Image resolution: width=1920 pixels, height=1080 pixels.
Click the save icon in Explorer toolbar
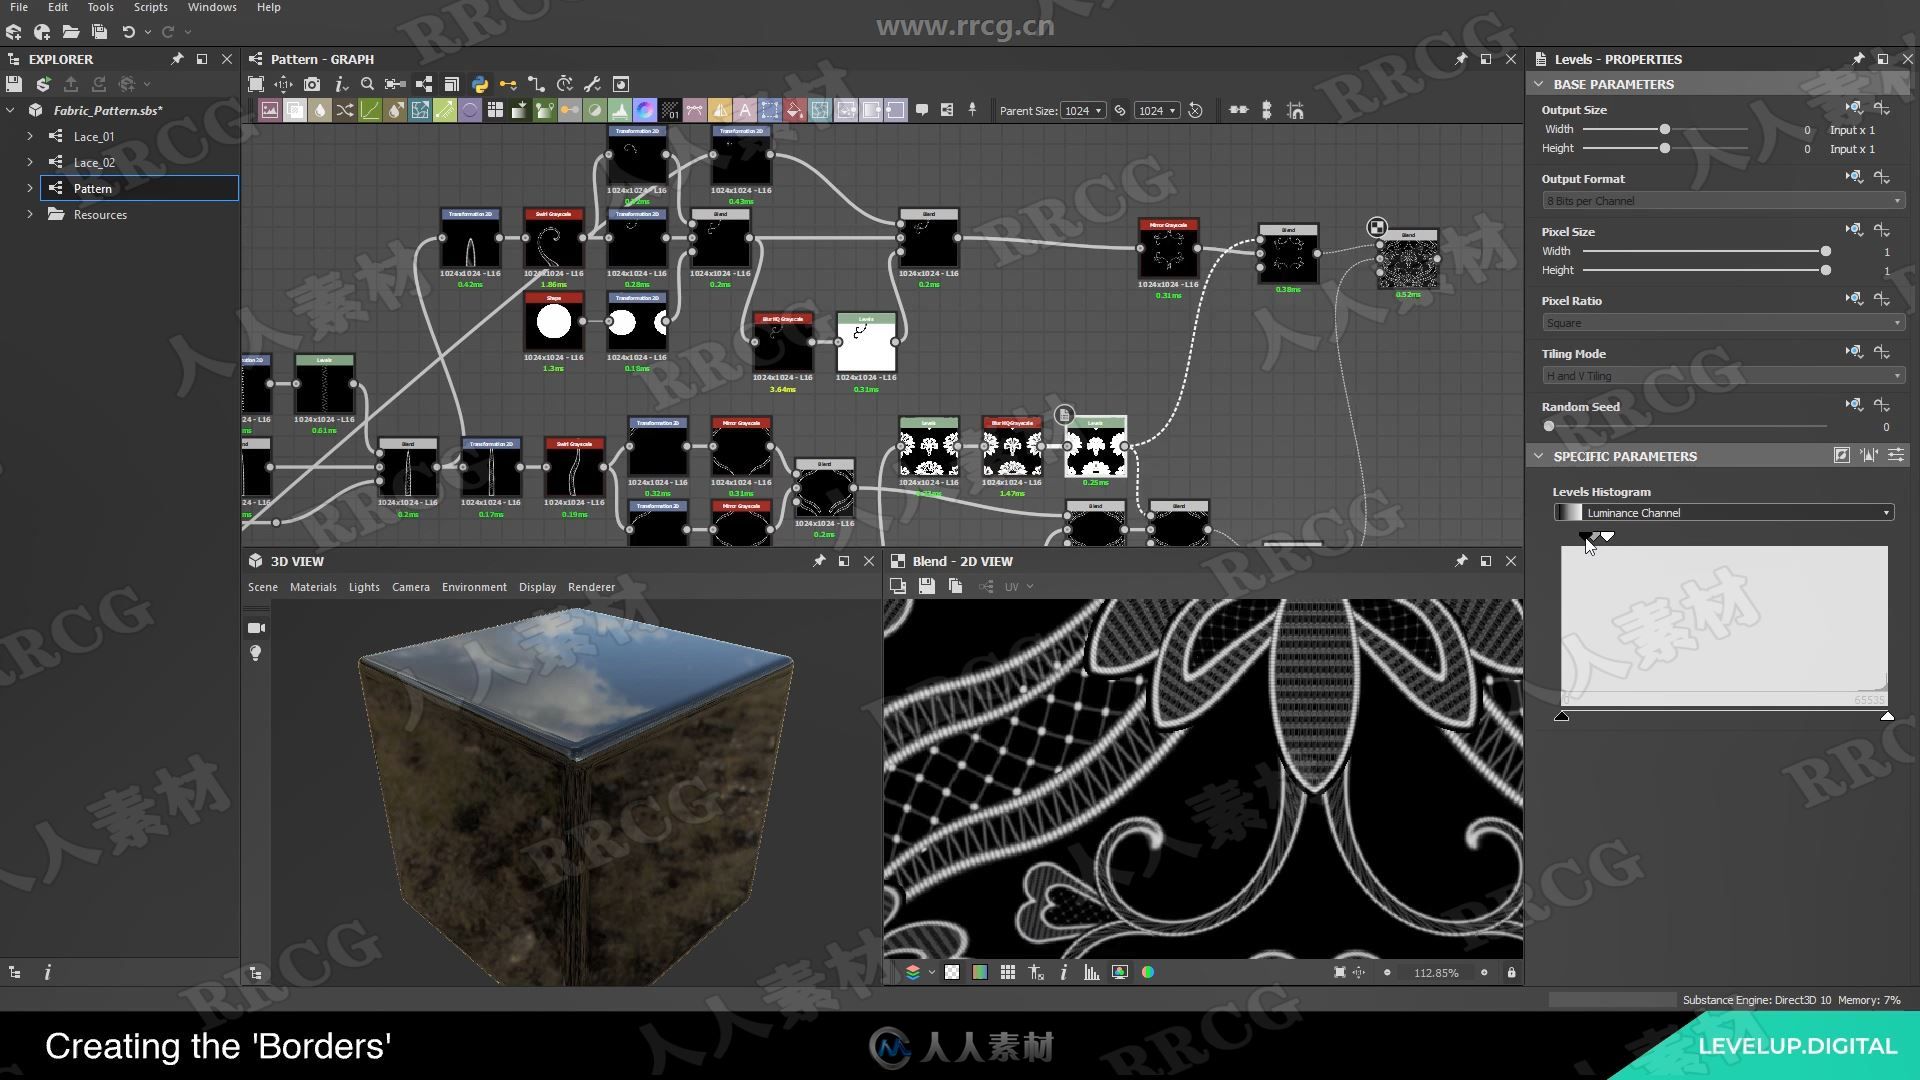[x=14, y=84]
